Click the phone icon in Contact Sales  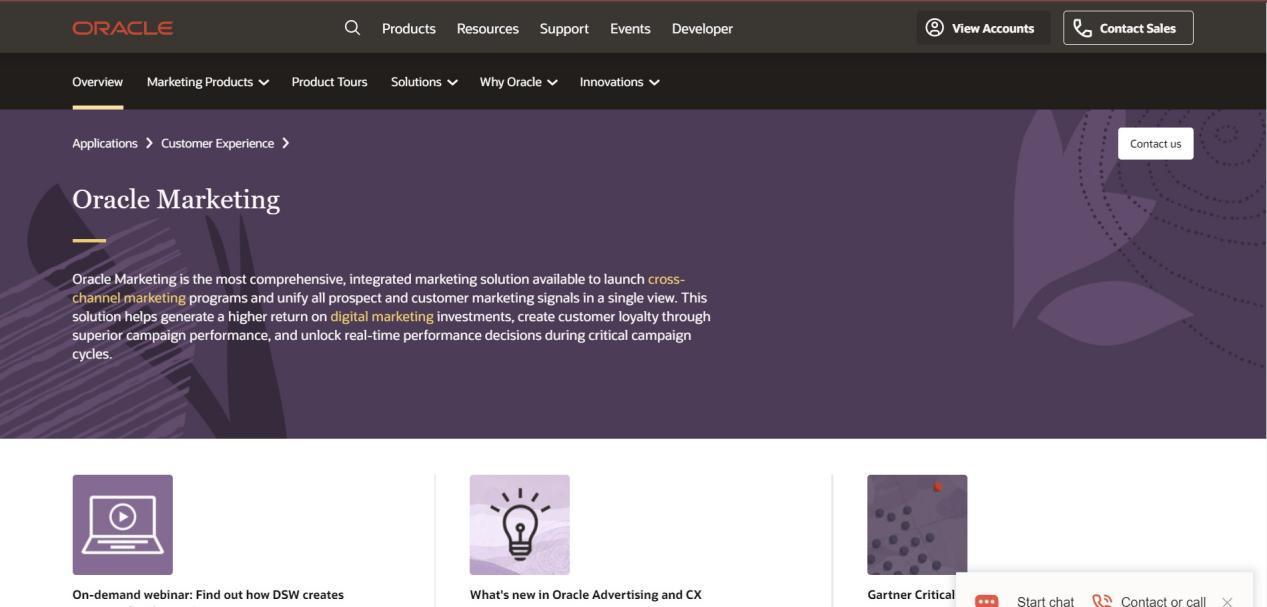pyautogui.click(x=1082, y=28)
